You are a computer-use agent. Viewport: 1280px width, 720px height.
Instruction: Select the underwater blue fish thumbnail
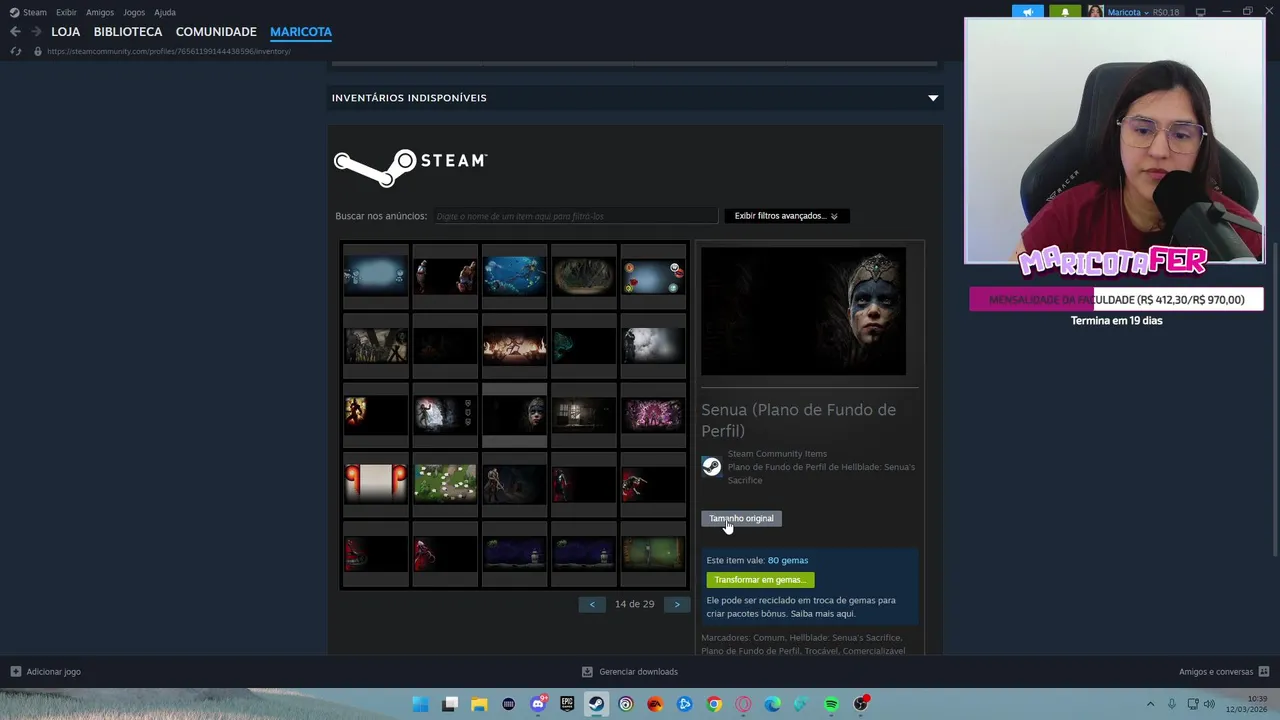(x=515, y=276)
